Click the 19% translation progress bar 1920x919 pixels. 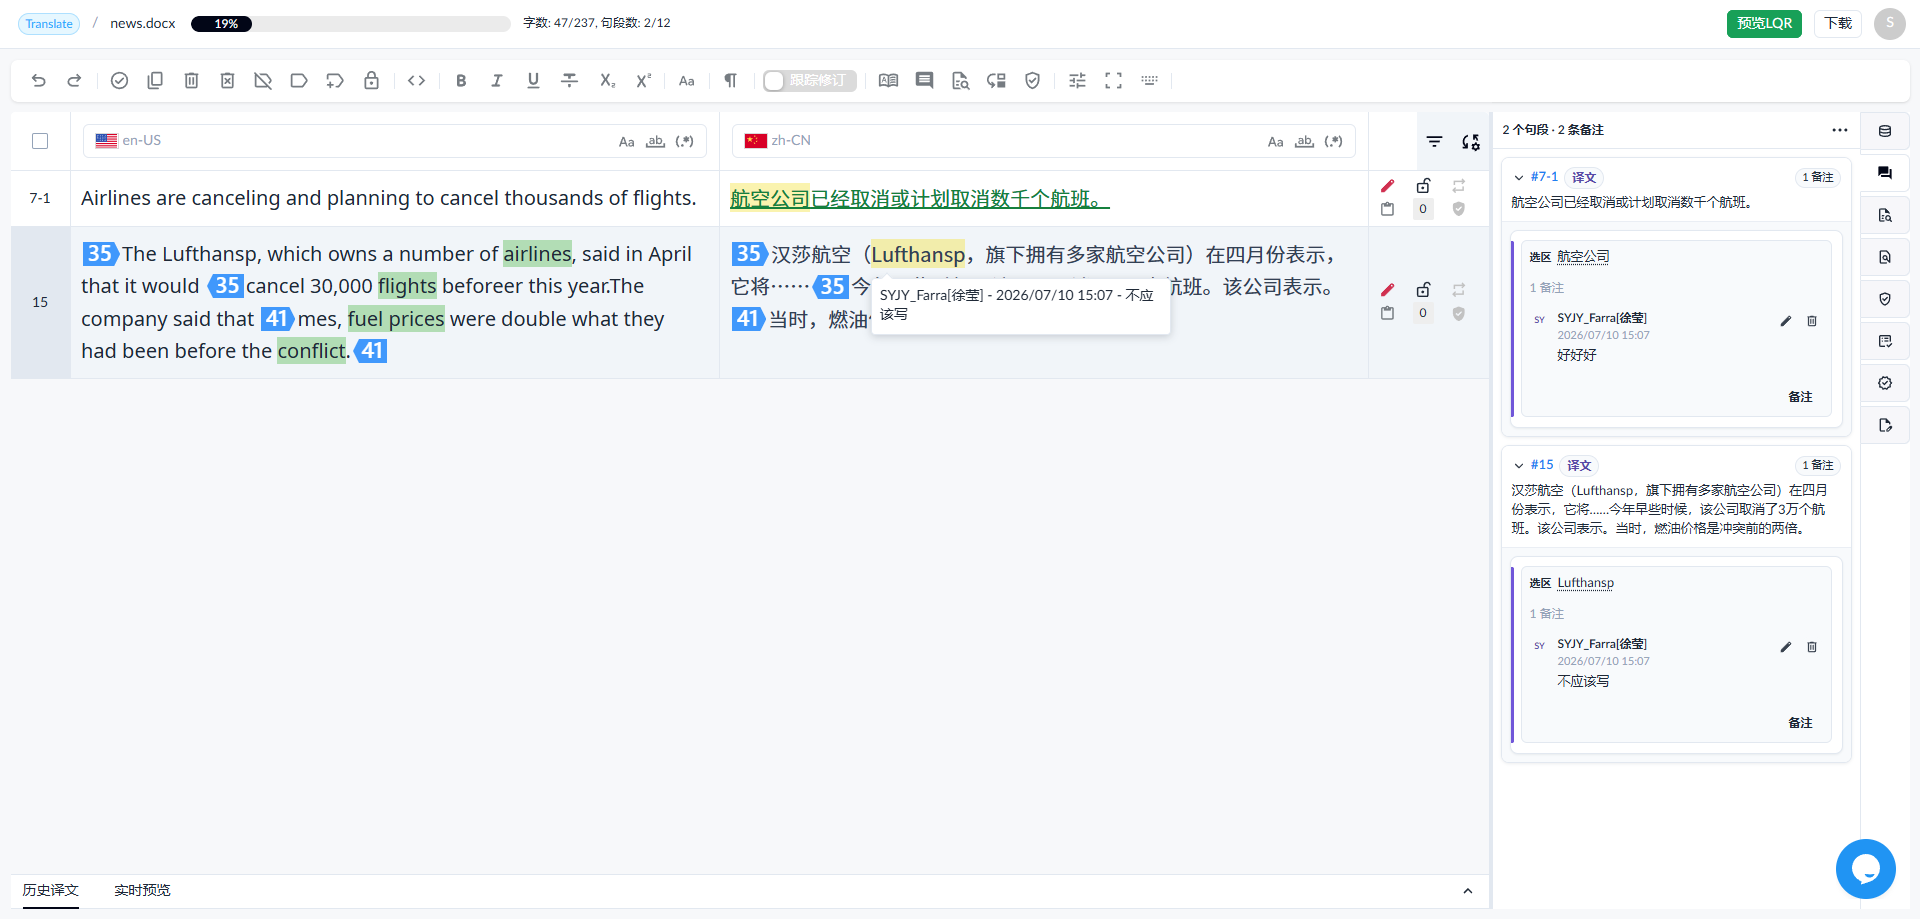[350, 24]
